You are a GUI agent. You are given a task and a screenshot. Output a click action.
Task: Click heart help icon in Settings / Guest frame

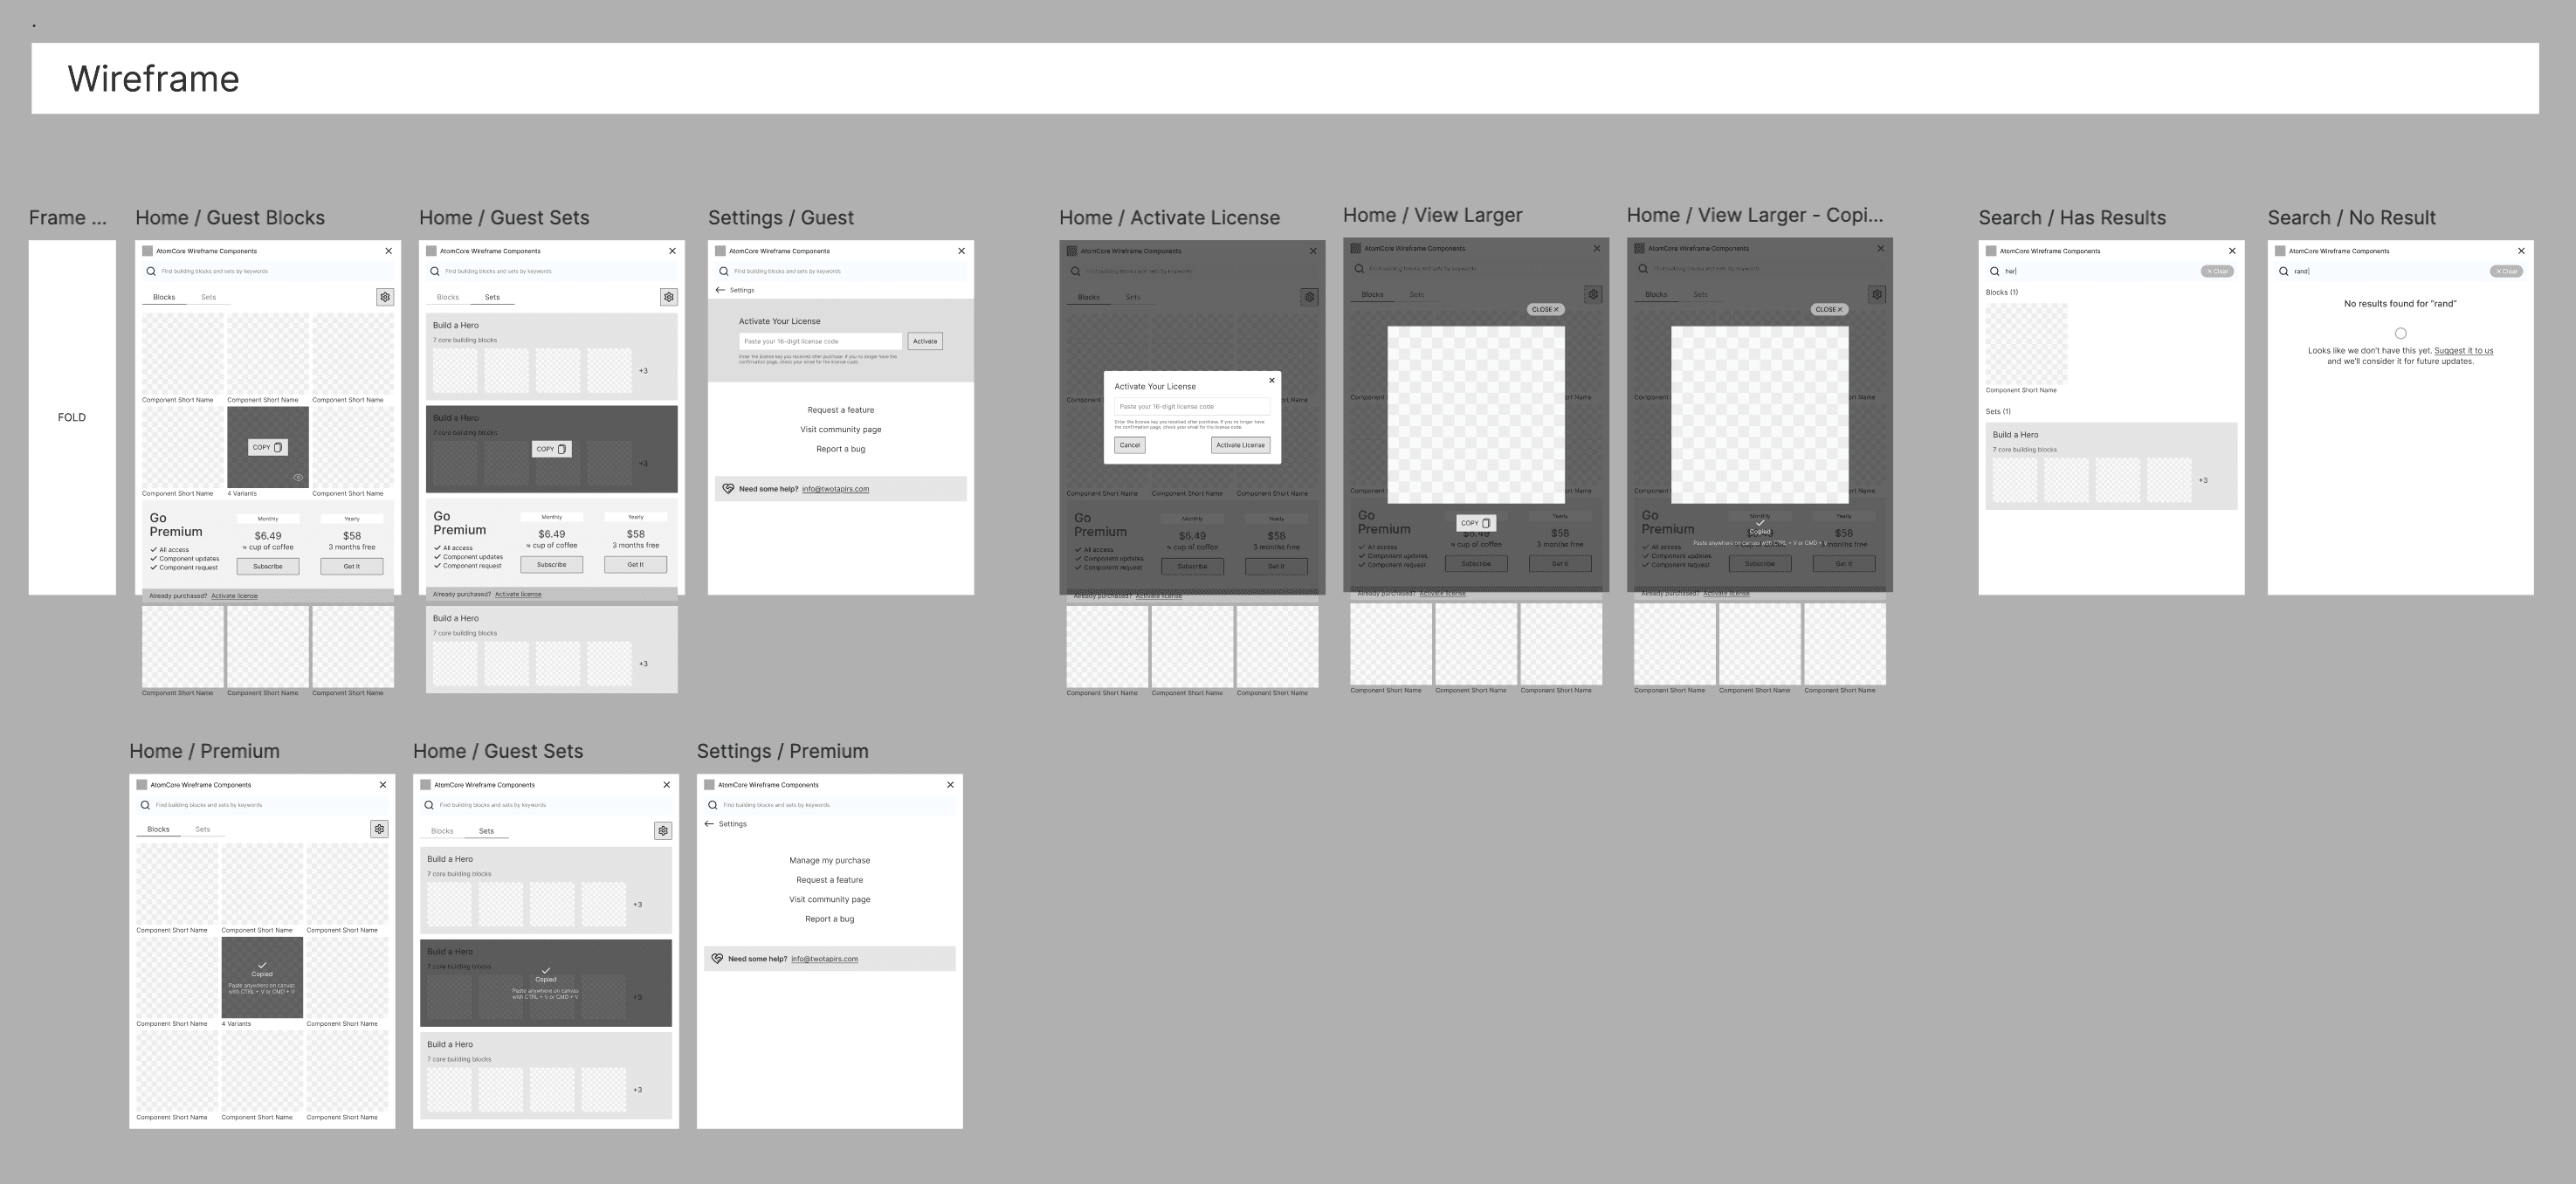728,489
